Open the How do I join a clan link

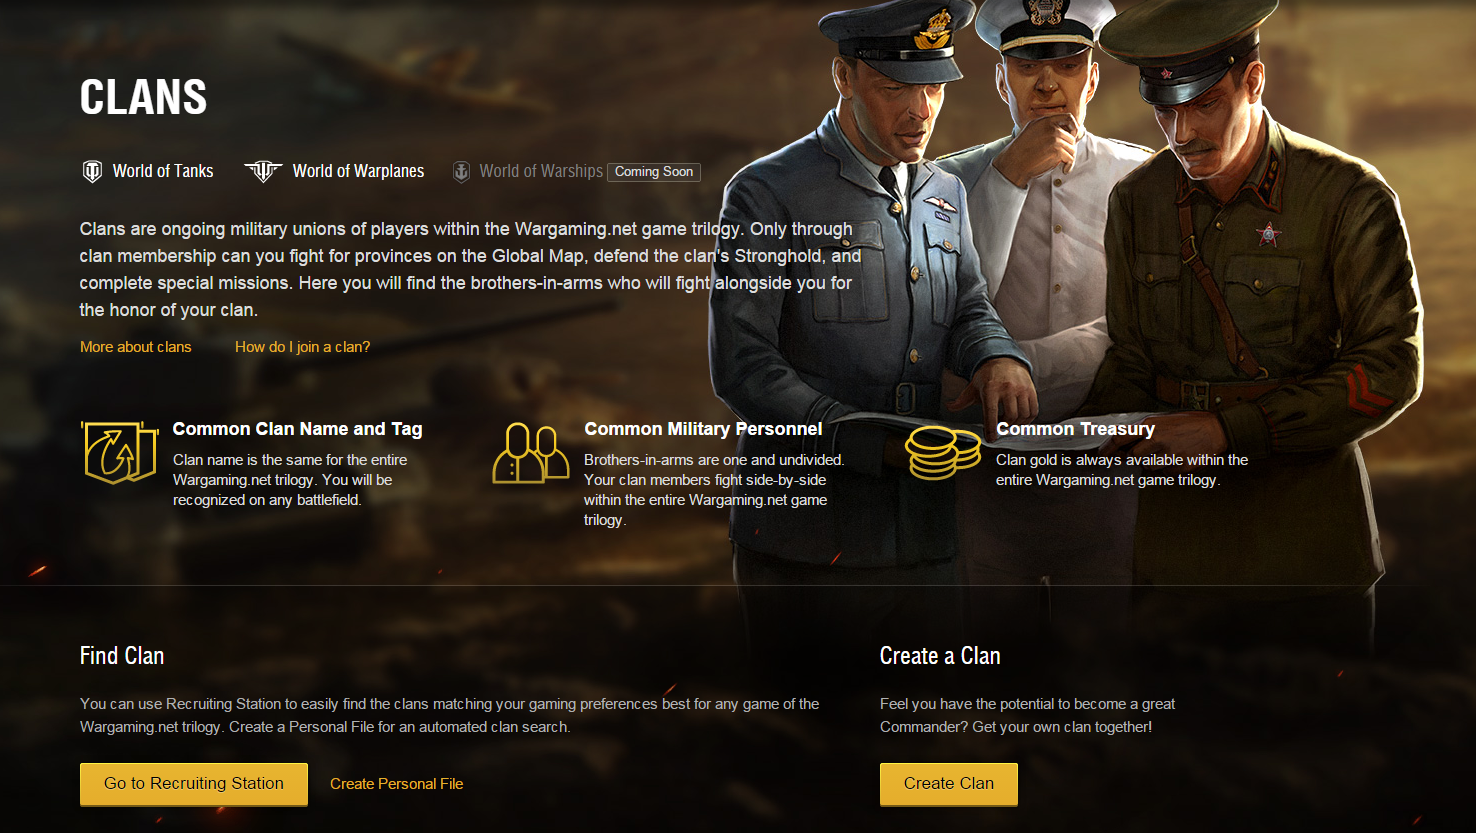point(302,347)
